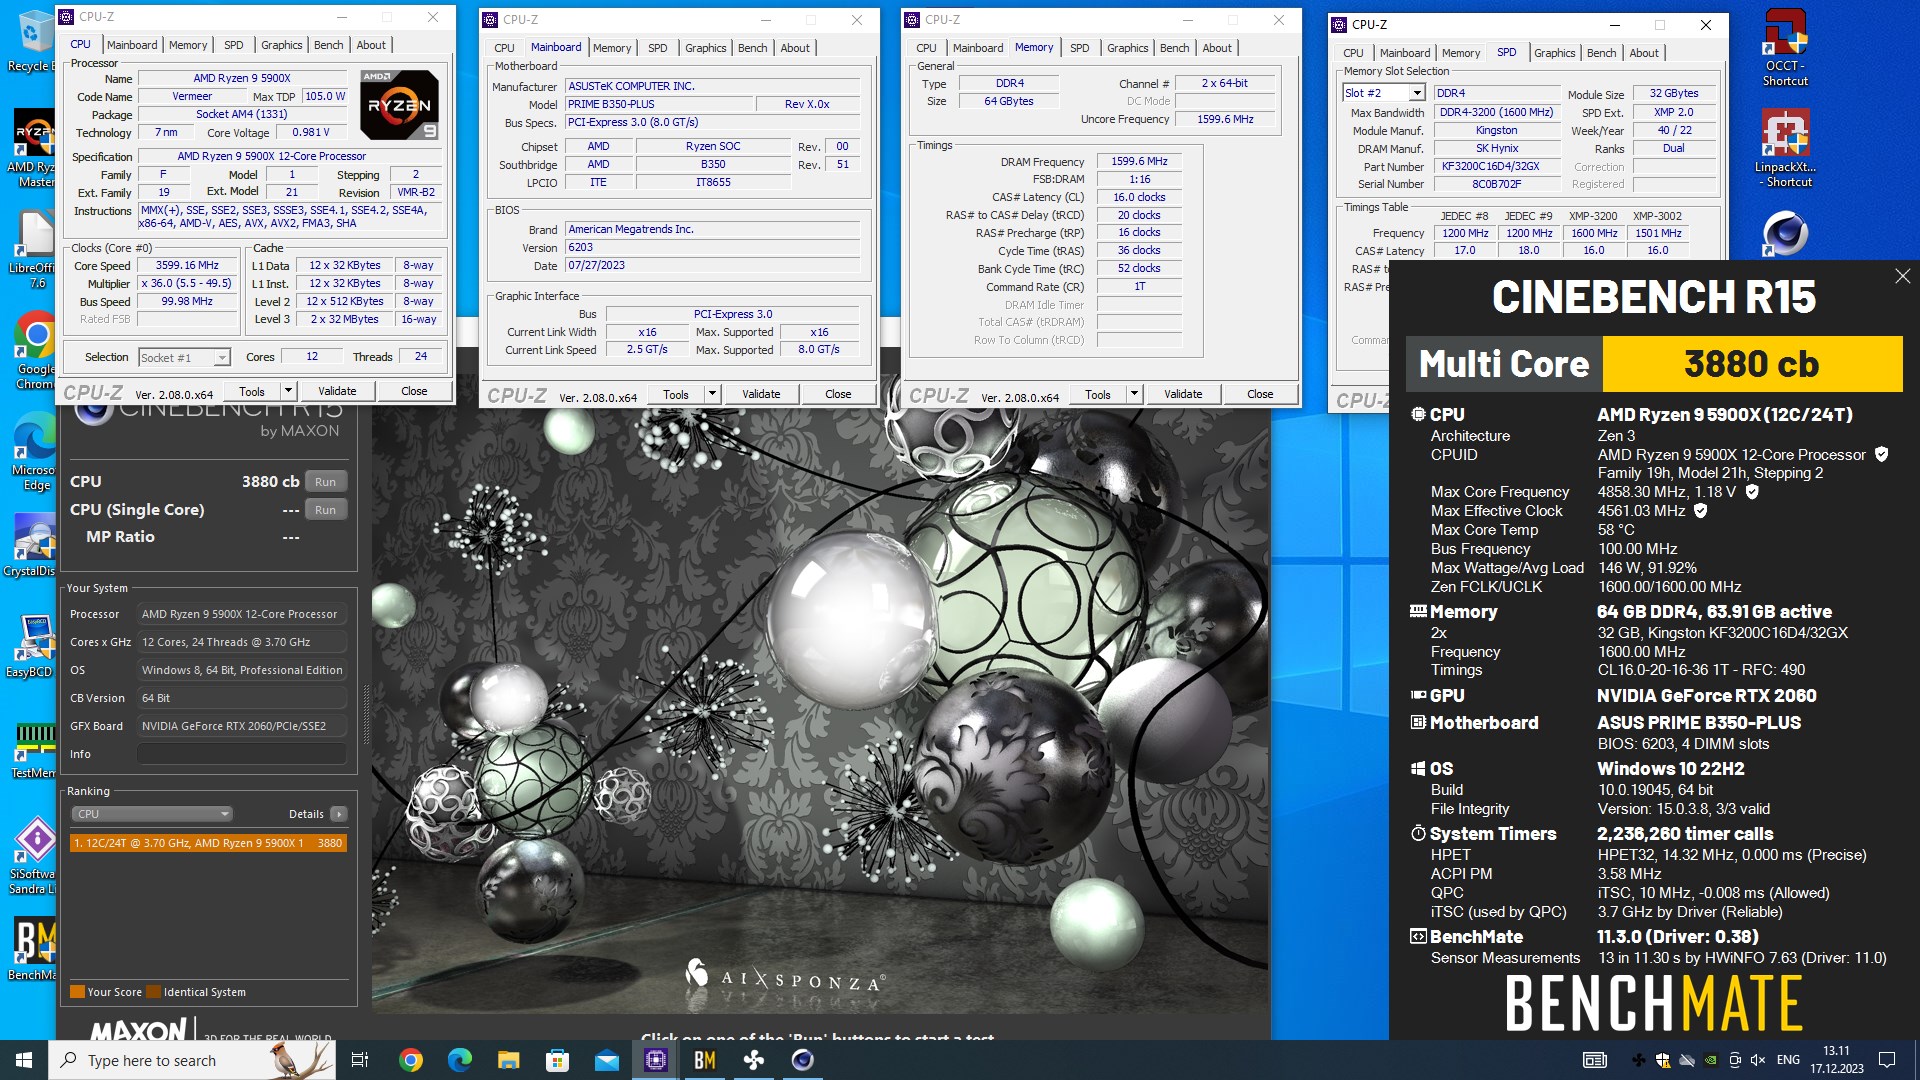The width and height of the screenshot is (1920, 1080).
Task: Open the notification center icon
Action: [1887, 1060]
